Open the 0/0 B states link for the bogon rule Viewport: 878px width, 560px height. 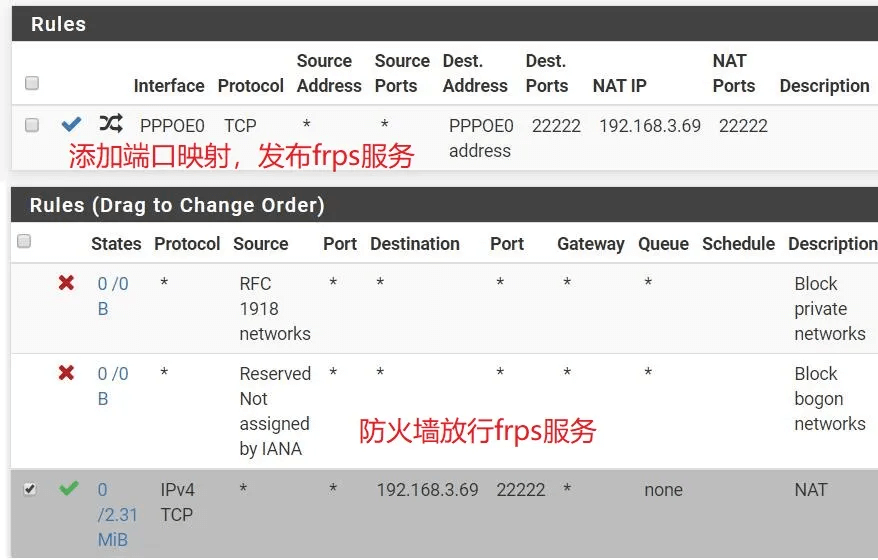[x=112, y=386]
